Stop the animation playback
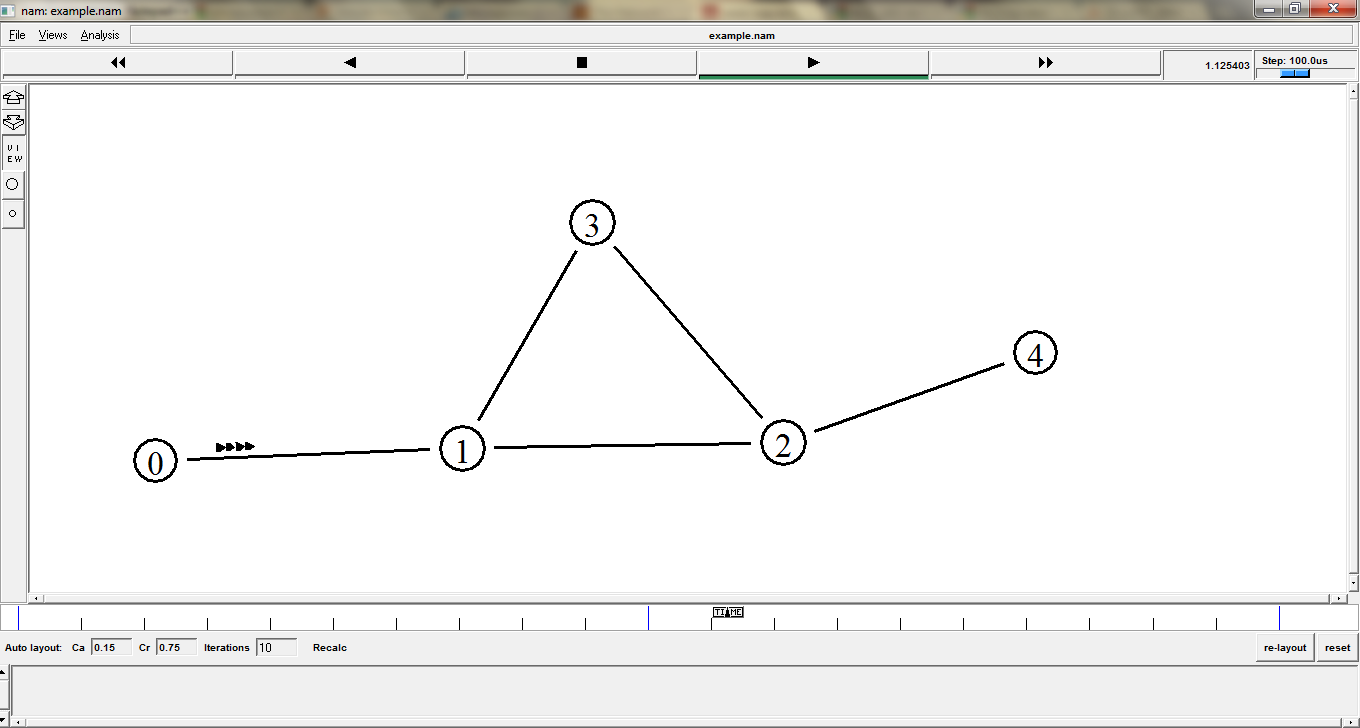This screenshot has height=728, width=1360. coord(582,62)
